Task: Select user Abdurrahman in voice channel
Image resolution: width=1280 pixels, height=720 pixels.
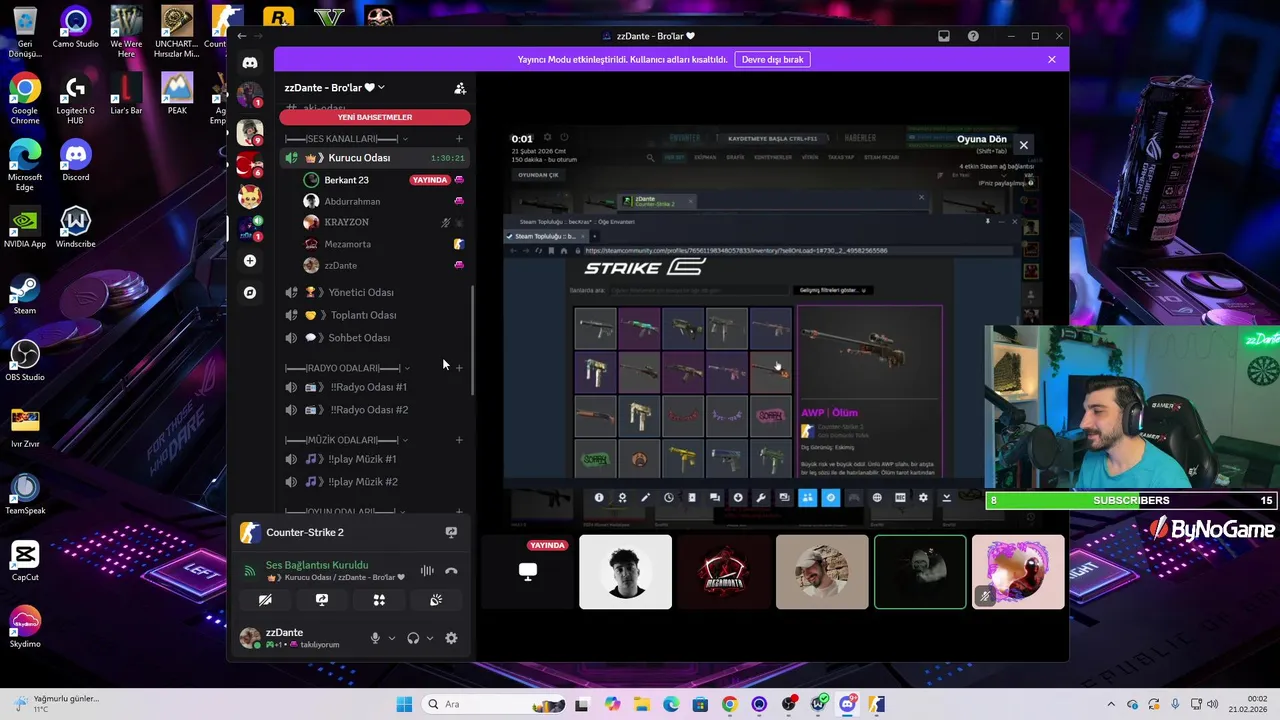Action: tap(385, 201)
